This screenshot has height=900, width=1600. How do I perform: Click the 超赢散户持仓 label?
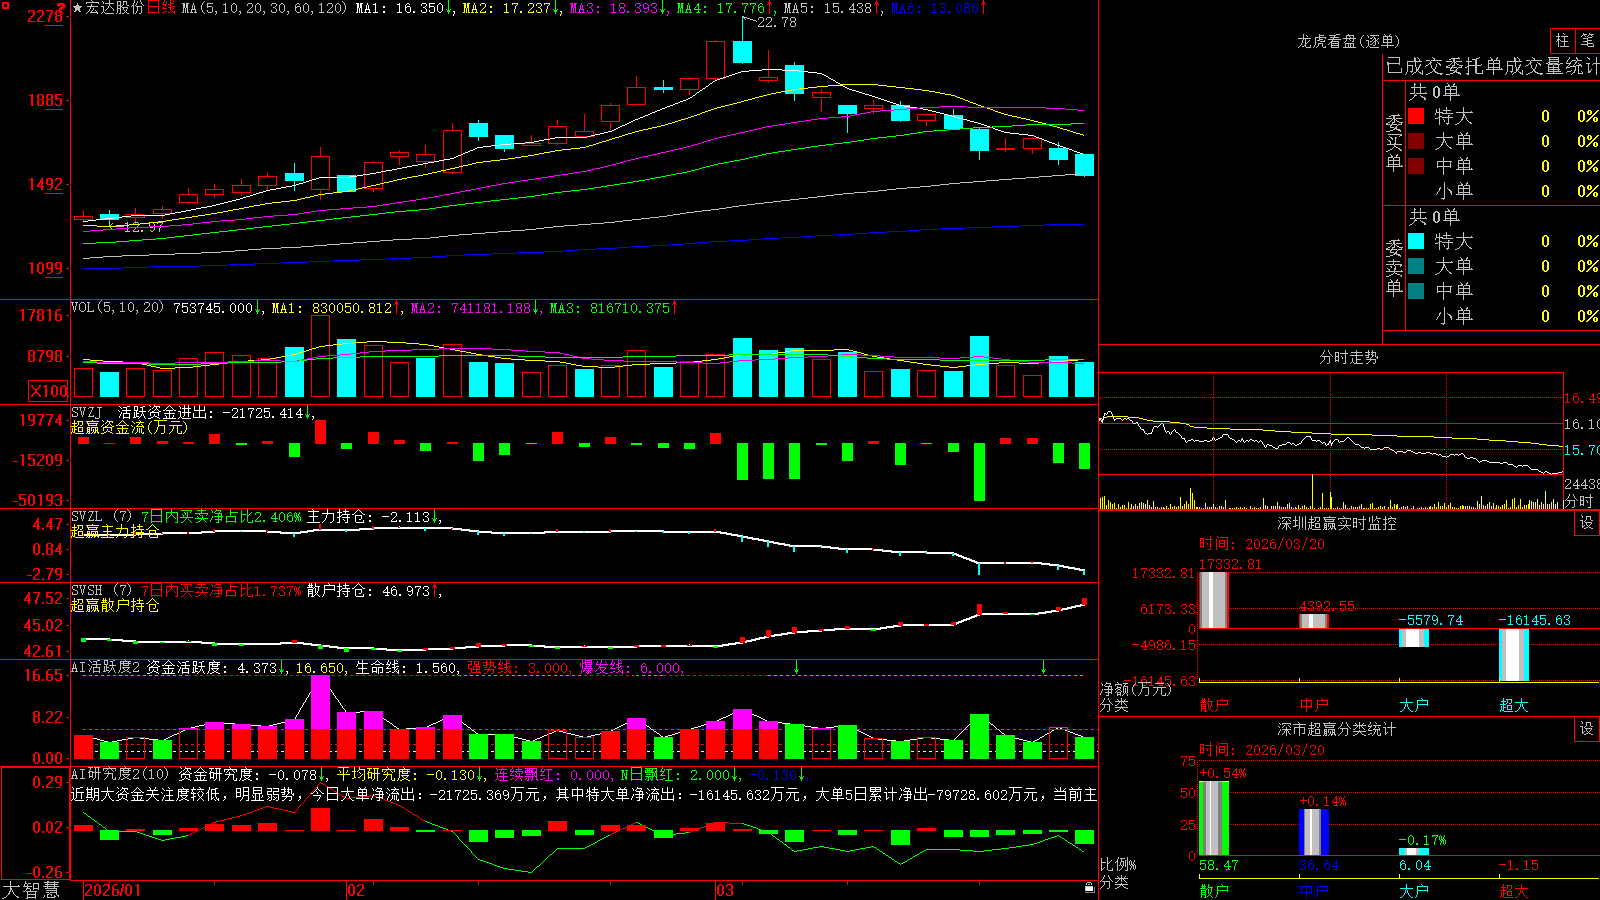click(x=115, y=605)
